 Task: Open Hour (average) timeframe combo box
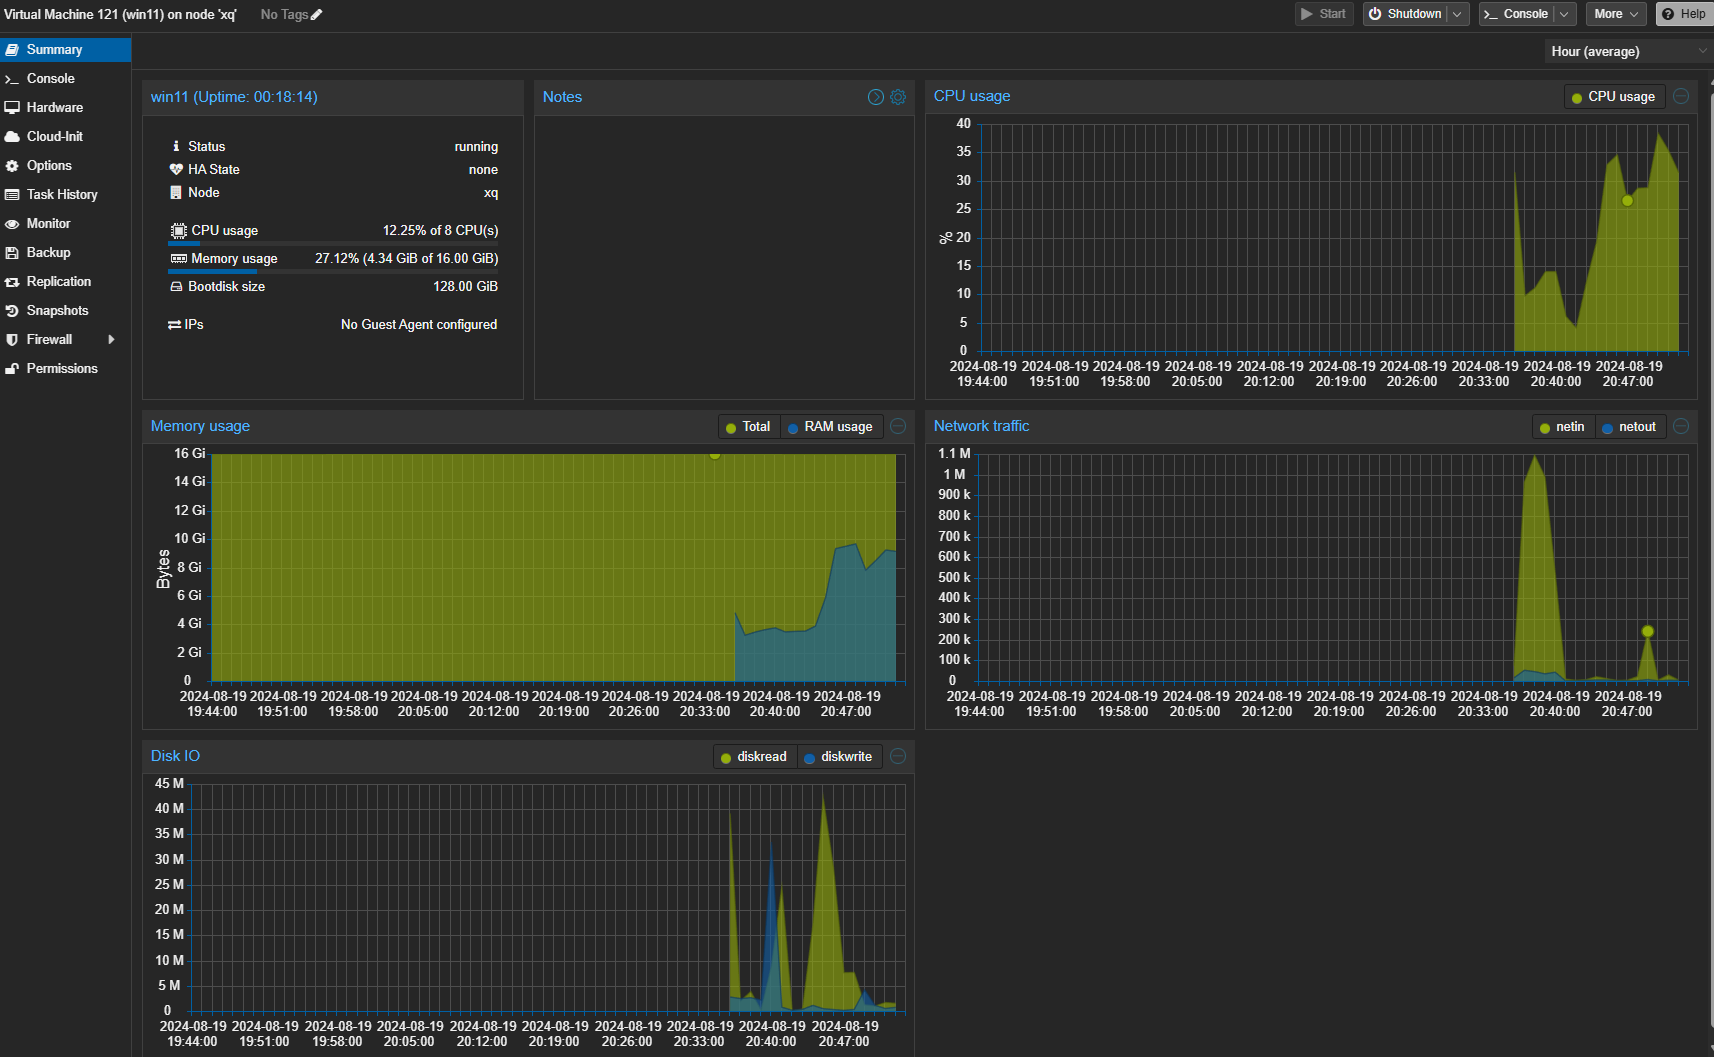(x=1628, y=51)
